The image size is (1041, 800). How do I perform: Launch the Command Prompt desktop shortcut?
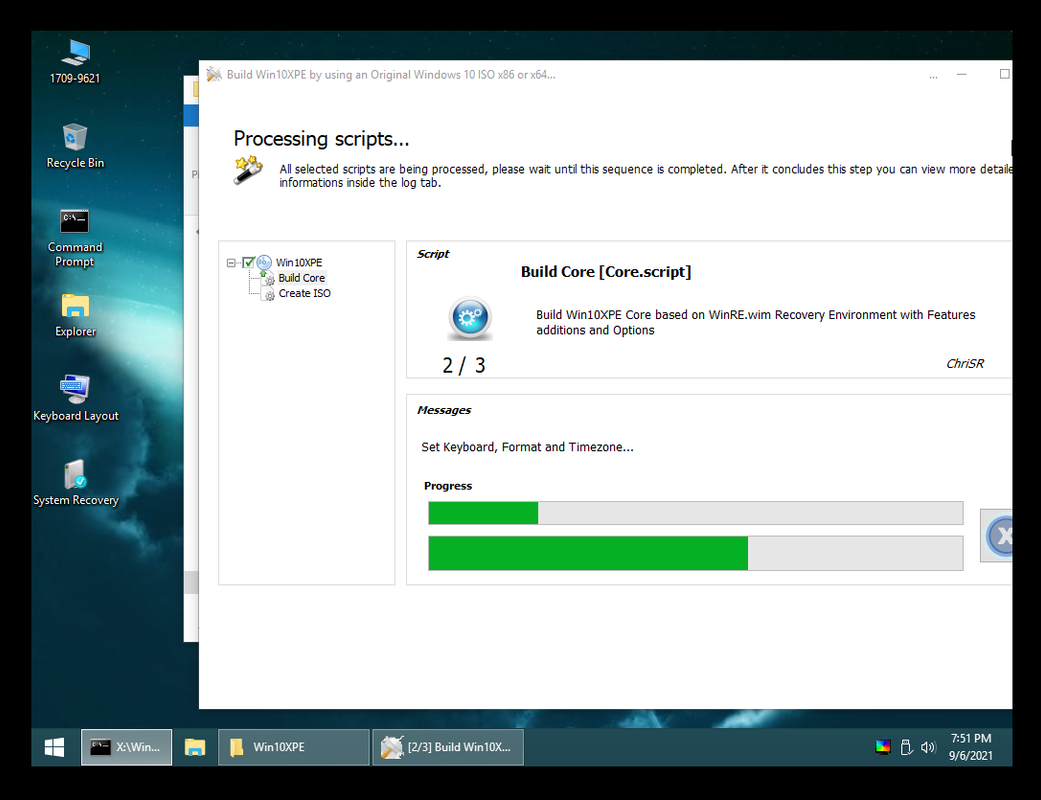click(x=75, y=238)
